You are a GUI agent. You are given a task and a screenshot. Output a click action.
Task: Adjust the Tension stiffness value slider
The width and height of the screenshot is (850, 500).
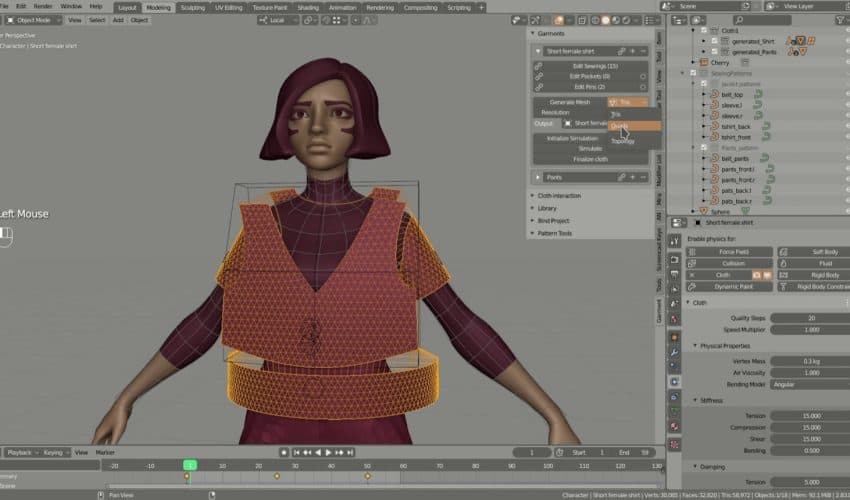click(810, 415)
